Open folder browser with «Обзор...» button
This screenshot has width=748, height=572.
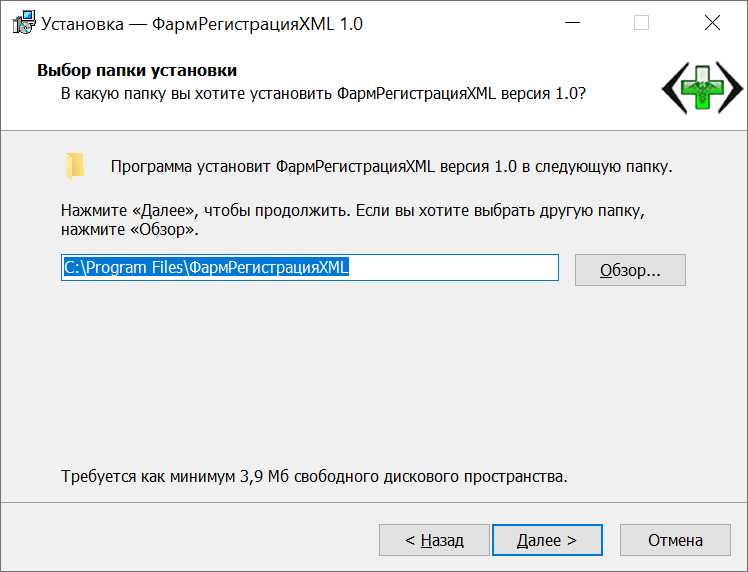pyautogui.click(x=630, y=270)
